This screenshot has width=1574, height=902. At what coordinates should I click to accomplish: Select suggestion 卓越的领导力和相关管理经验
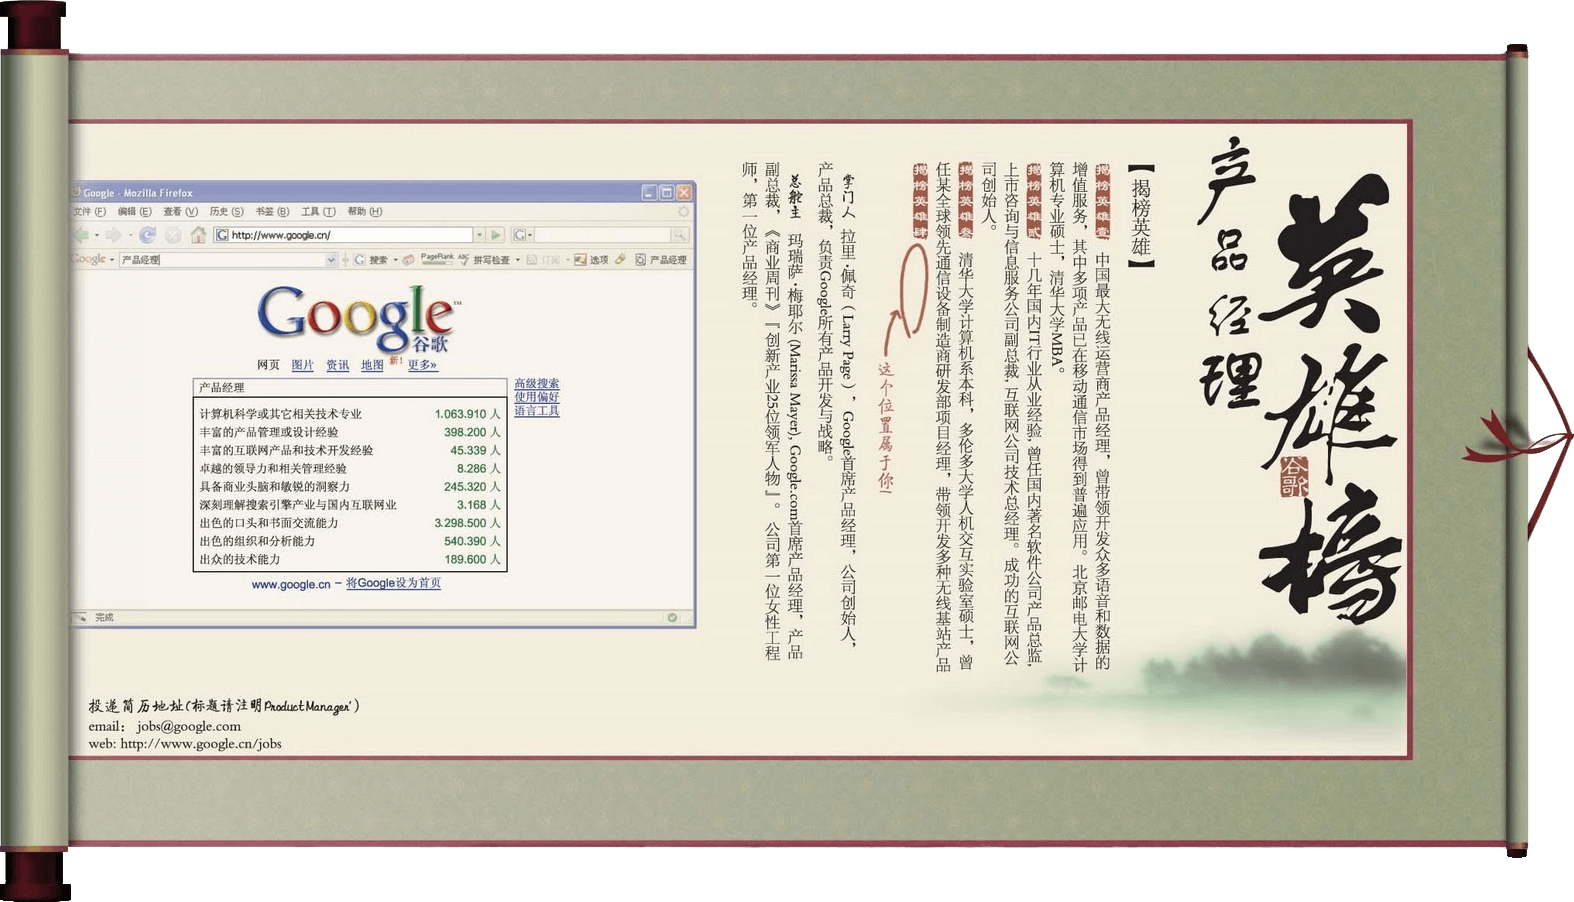350,468
